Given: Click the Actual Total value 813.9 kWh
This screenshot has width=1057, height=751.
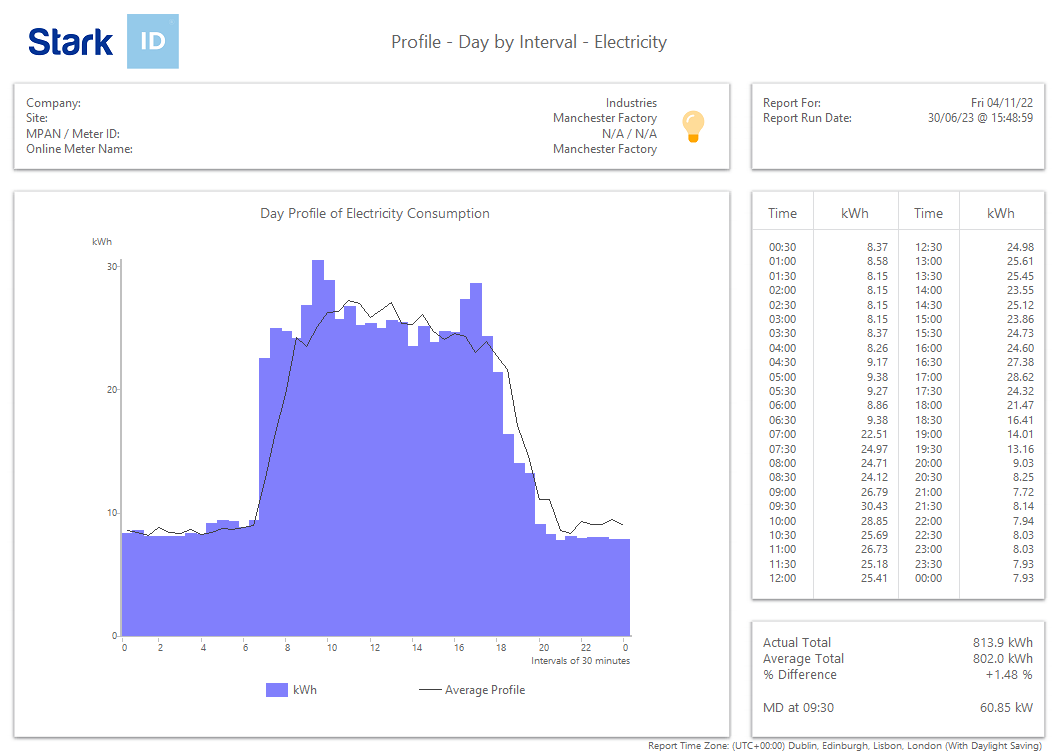Looking at the screenshot, I should pos(1000,642).
